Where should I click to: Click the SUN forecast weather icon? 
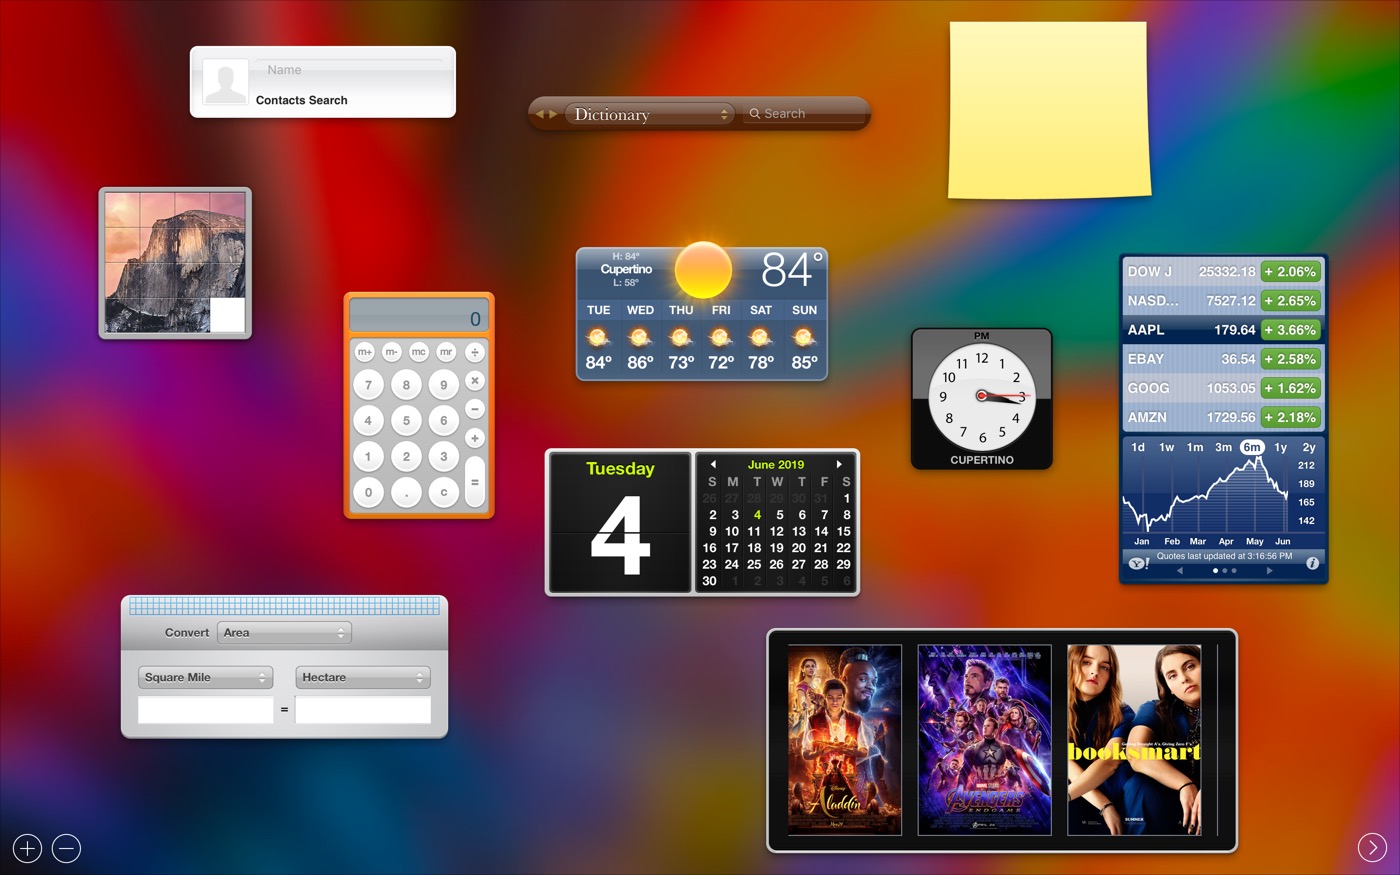point(804,337)
